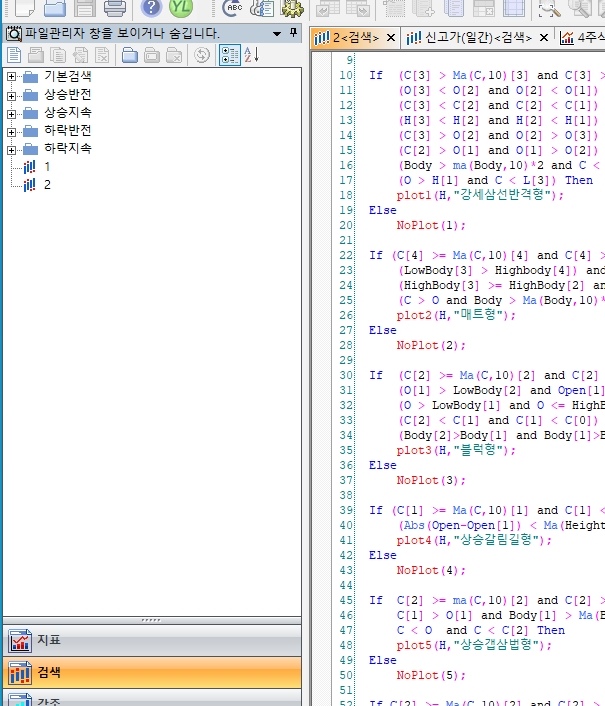The height and width of the screenshot is (706, 605).
Task: Select search item 1 in the tree
Action: pyautogui.click(x=46, y=167)
